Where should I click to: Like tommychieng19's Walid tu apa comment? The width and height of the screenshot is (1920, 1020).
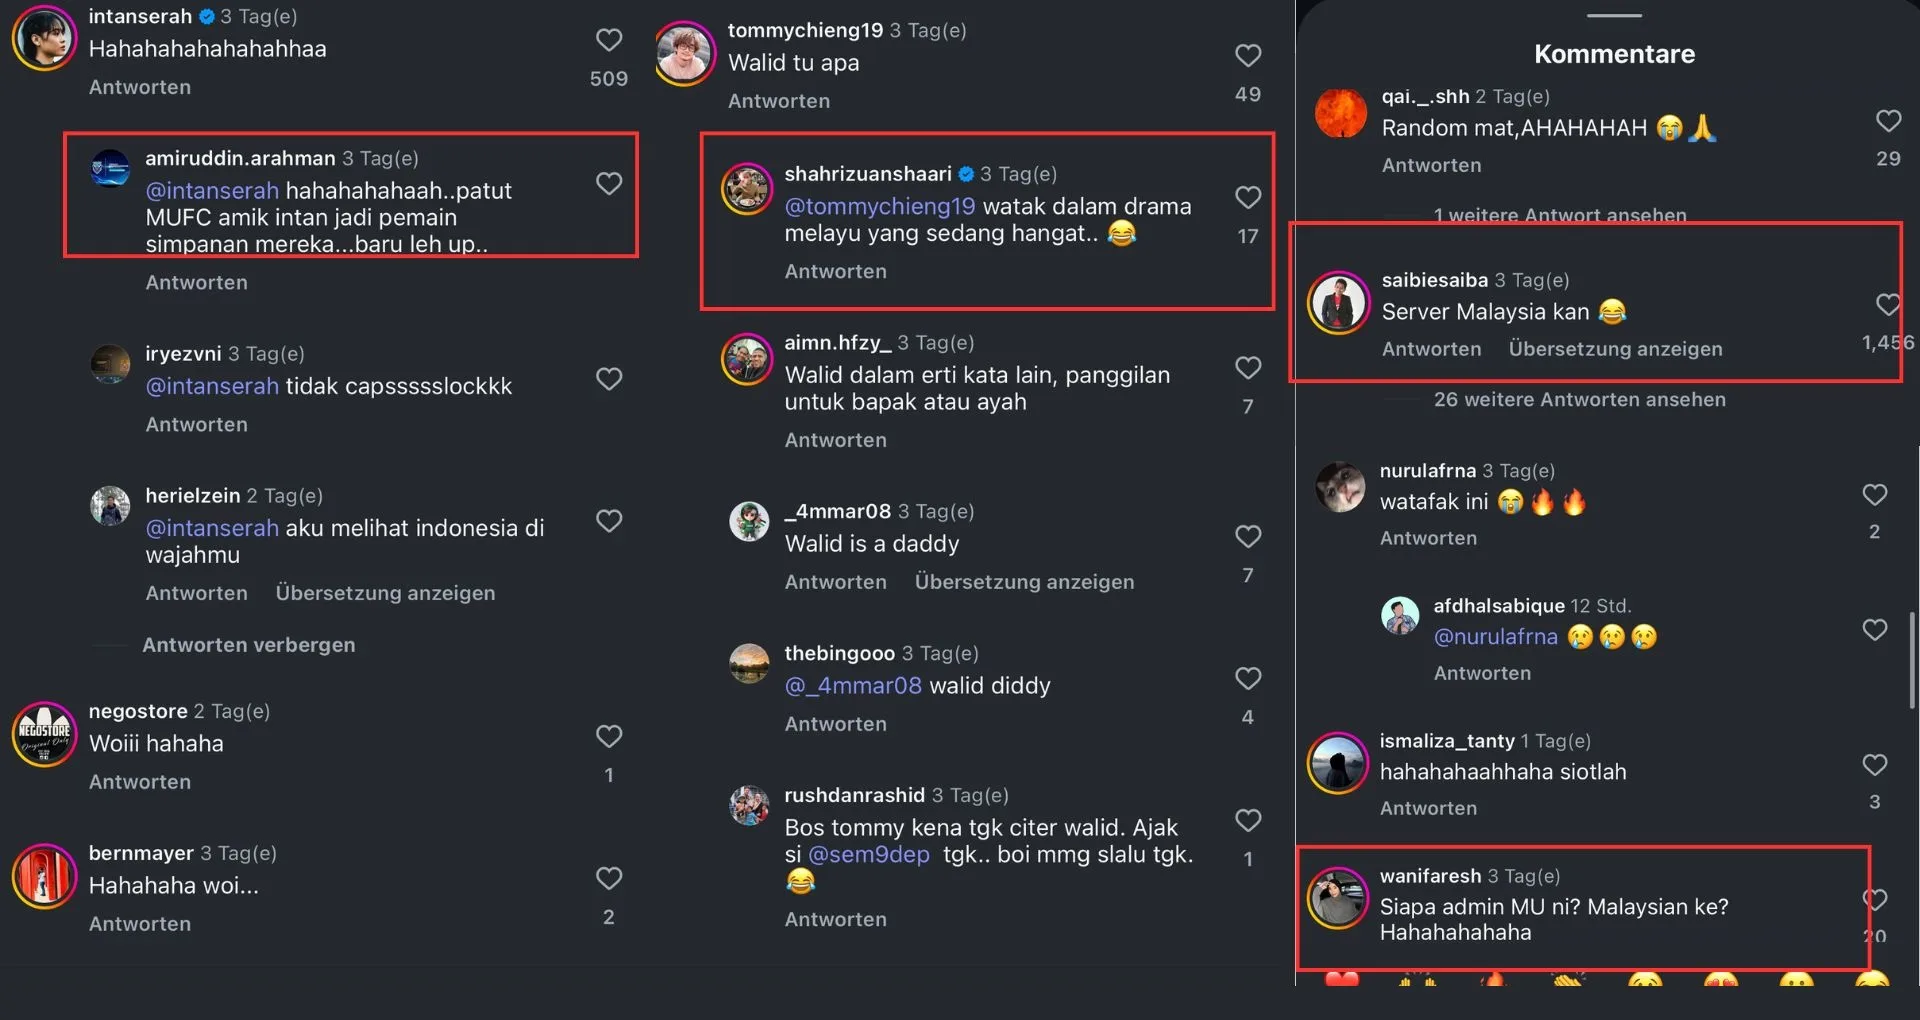point(1248,56)
